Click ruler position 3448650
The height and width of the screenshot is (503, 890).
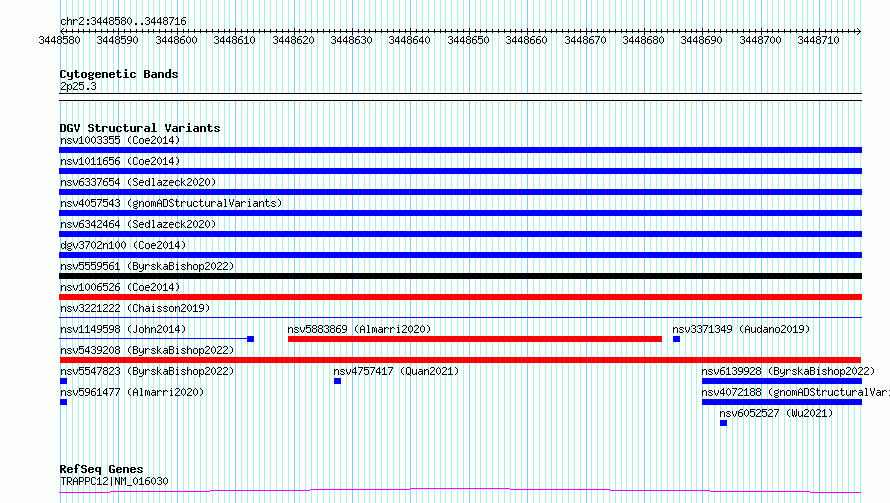click(x=468, y=40)
